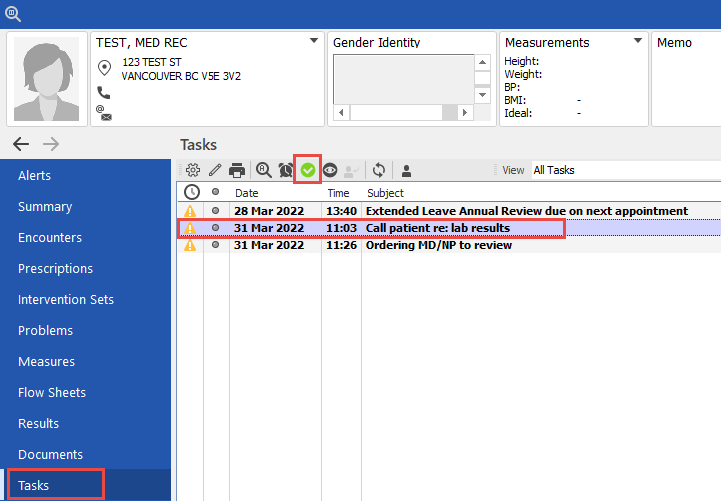721x501 pixels.
Task: Select Prescriptions in the sidebar menu
Action: pyautogui.click(x=55, y=269)
